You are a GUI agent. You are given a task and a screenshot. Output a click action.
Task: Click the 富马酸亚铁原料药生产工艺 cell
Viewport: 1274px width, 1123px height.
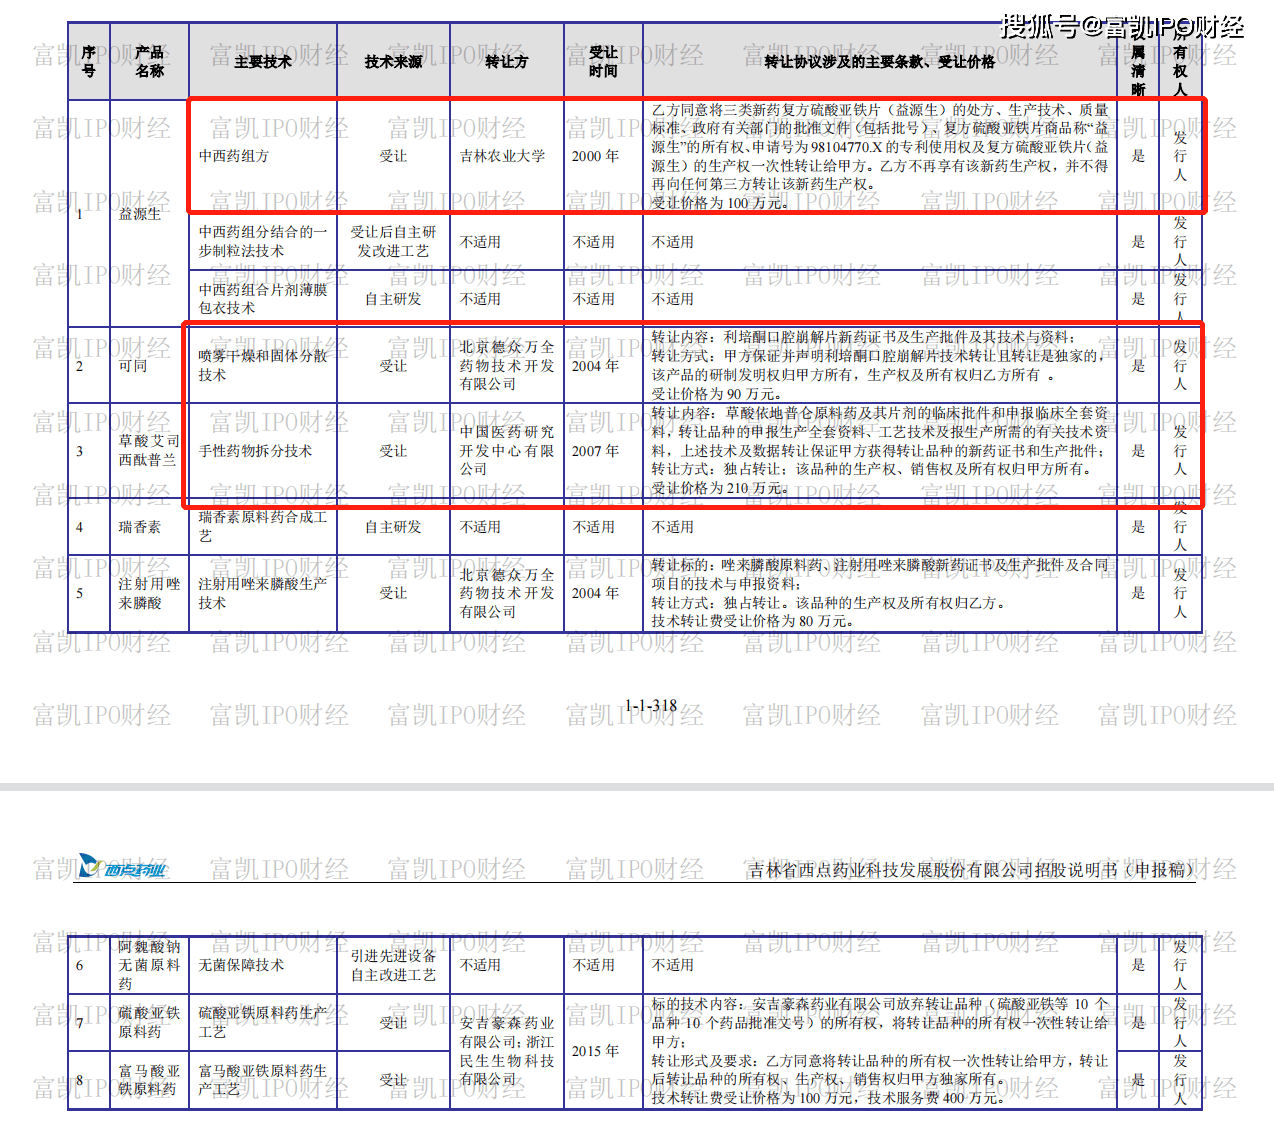[263, 1079]
